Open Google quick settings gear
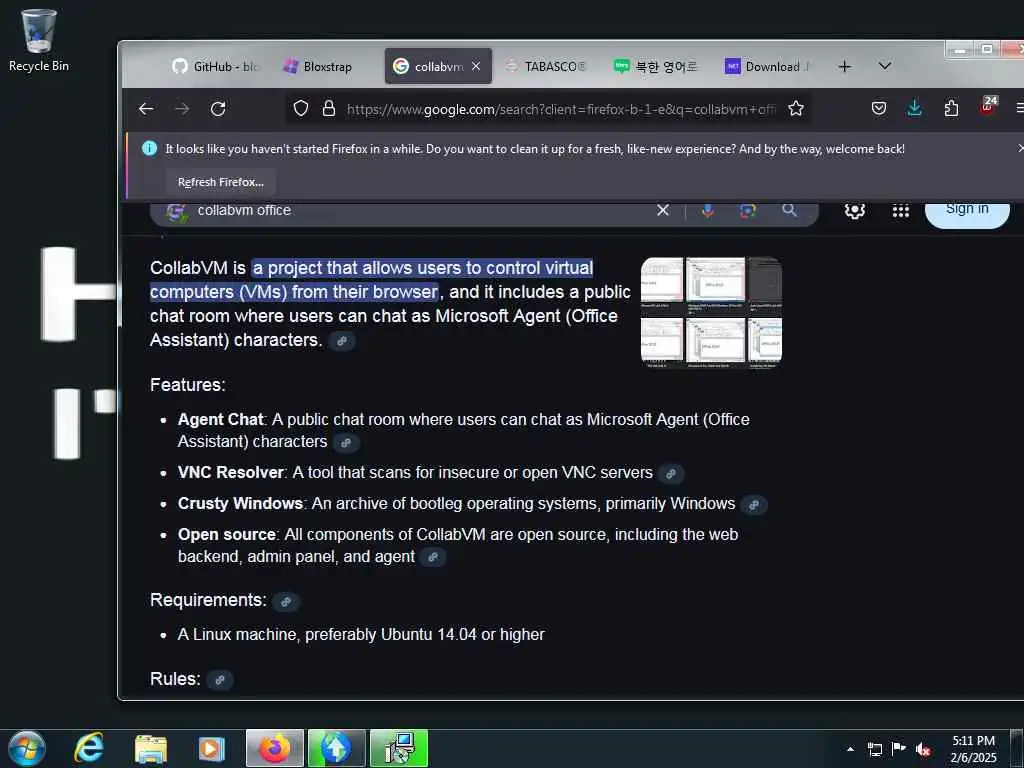Image resolution: width=1024 pixels, height=768 pixels. click(855, 210)
